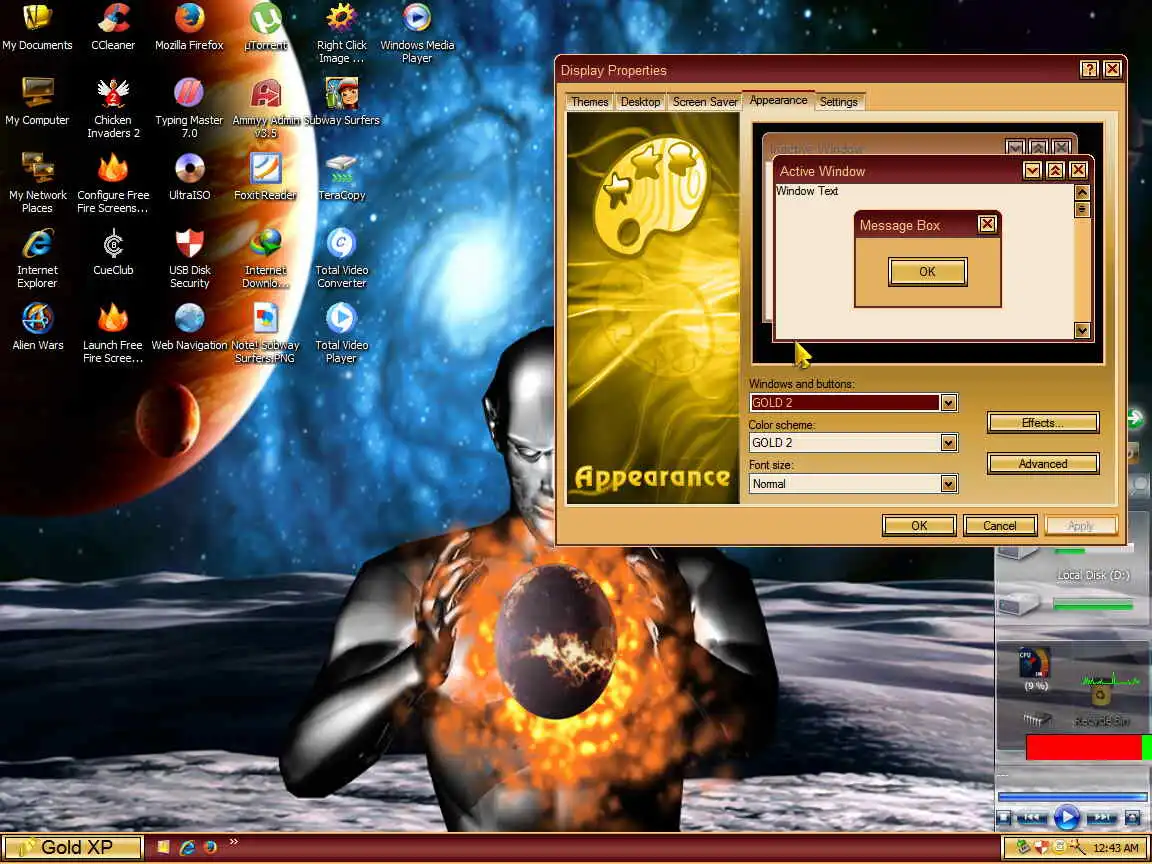Launch Total Video Player desktop icon
Viewport: 1152px width, 864px height.
coord(342,333)
